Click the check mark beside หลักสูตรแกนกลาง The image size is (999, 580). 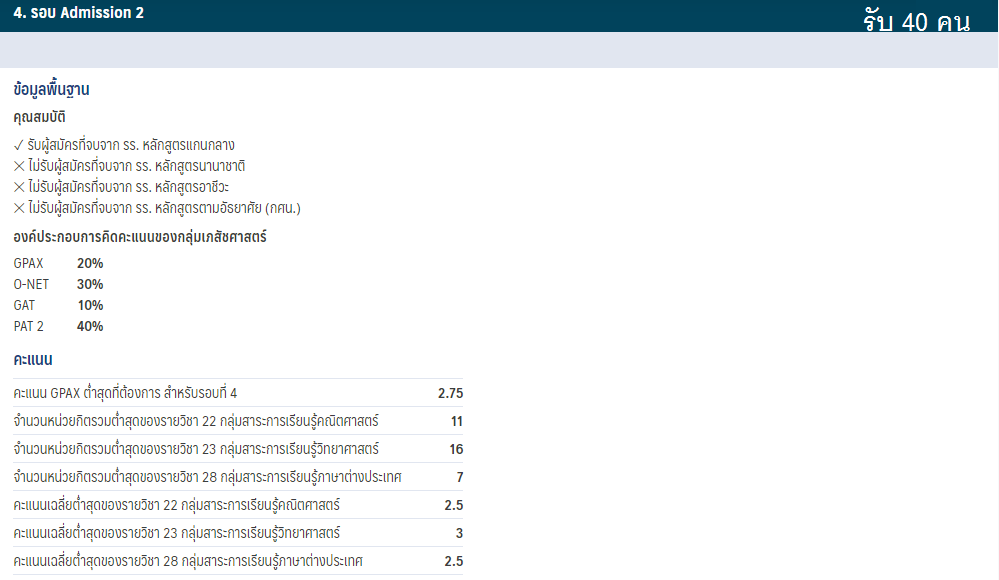coord(19,145)
